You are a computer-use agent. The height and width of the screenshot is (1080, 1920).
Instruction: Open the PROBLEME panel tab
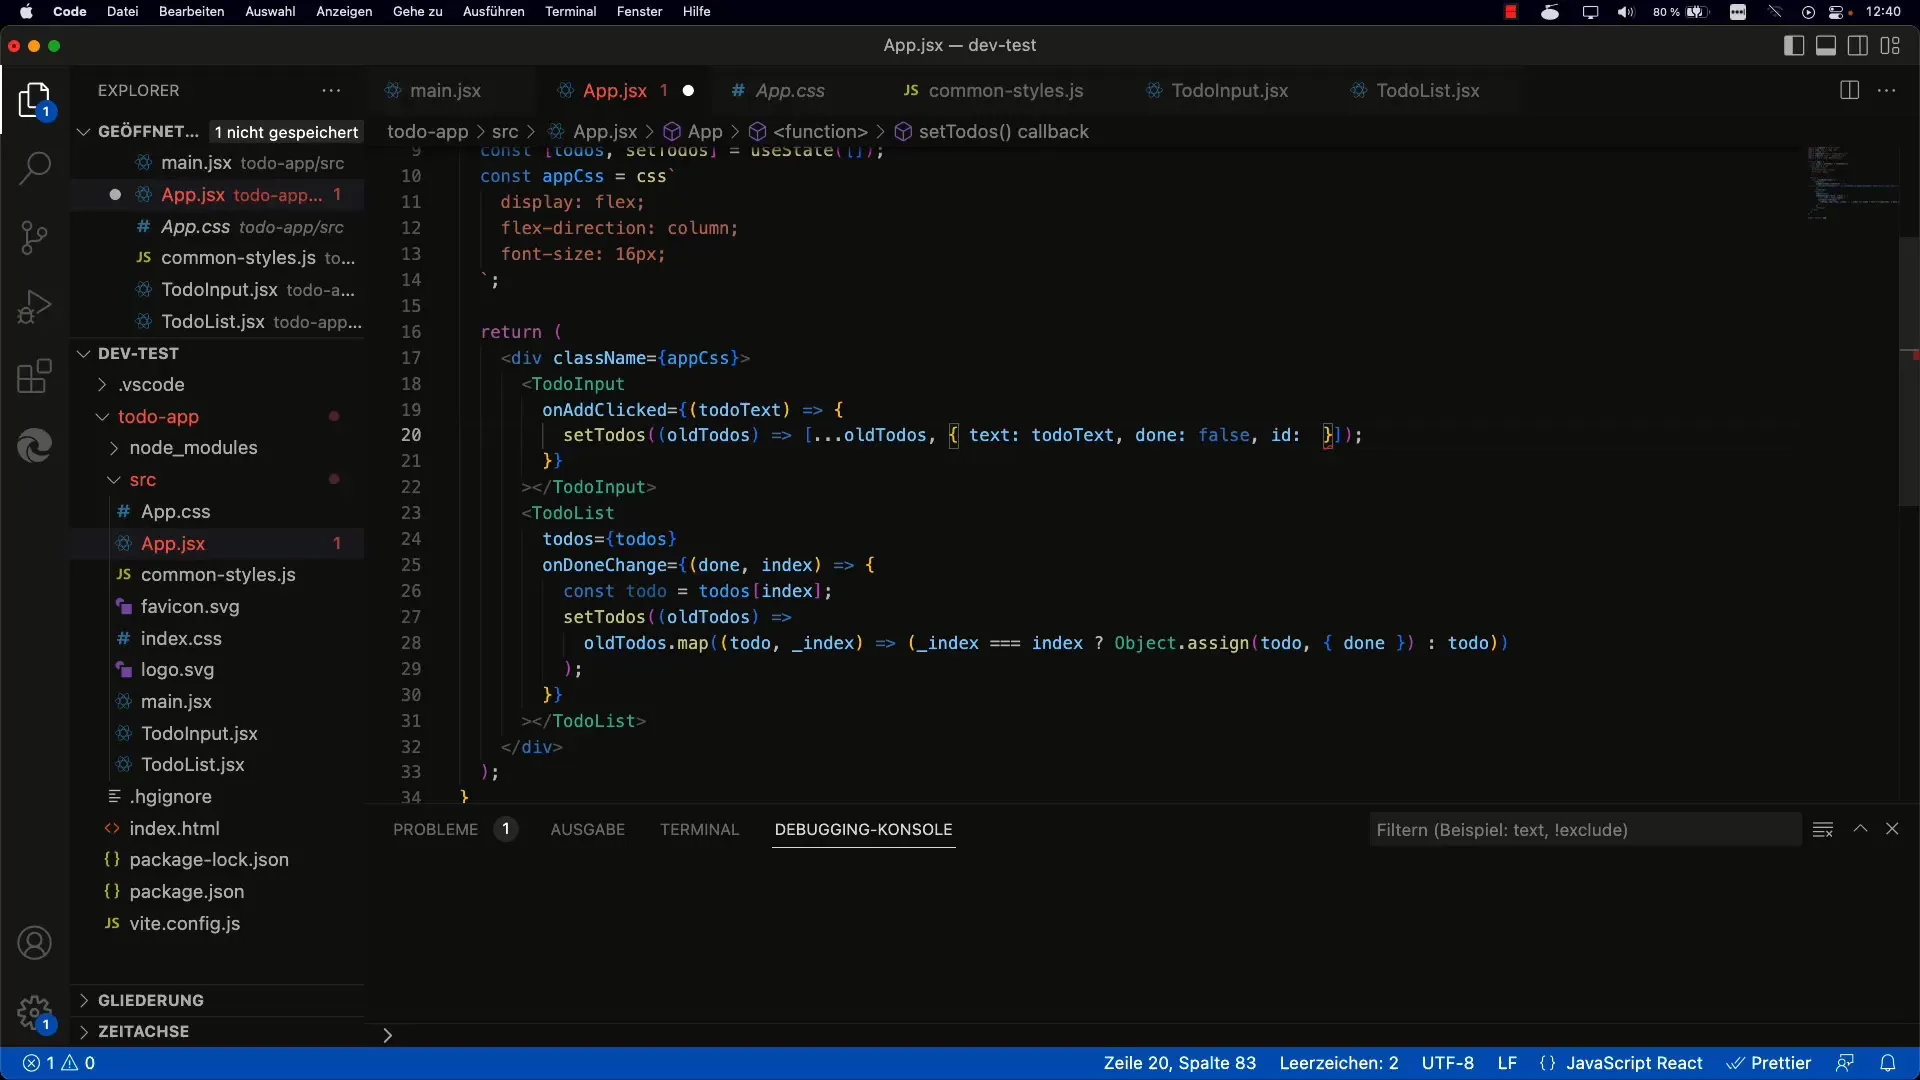[435, 829]
